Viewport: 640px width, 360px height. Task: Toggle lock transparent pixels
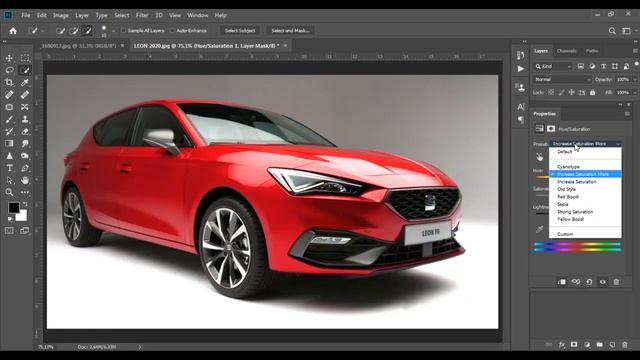point(551,93)
